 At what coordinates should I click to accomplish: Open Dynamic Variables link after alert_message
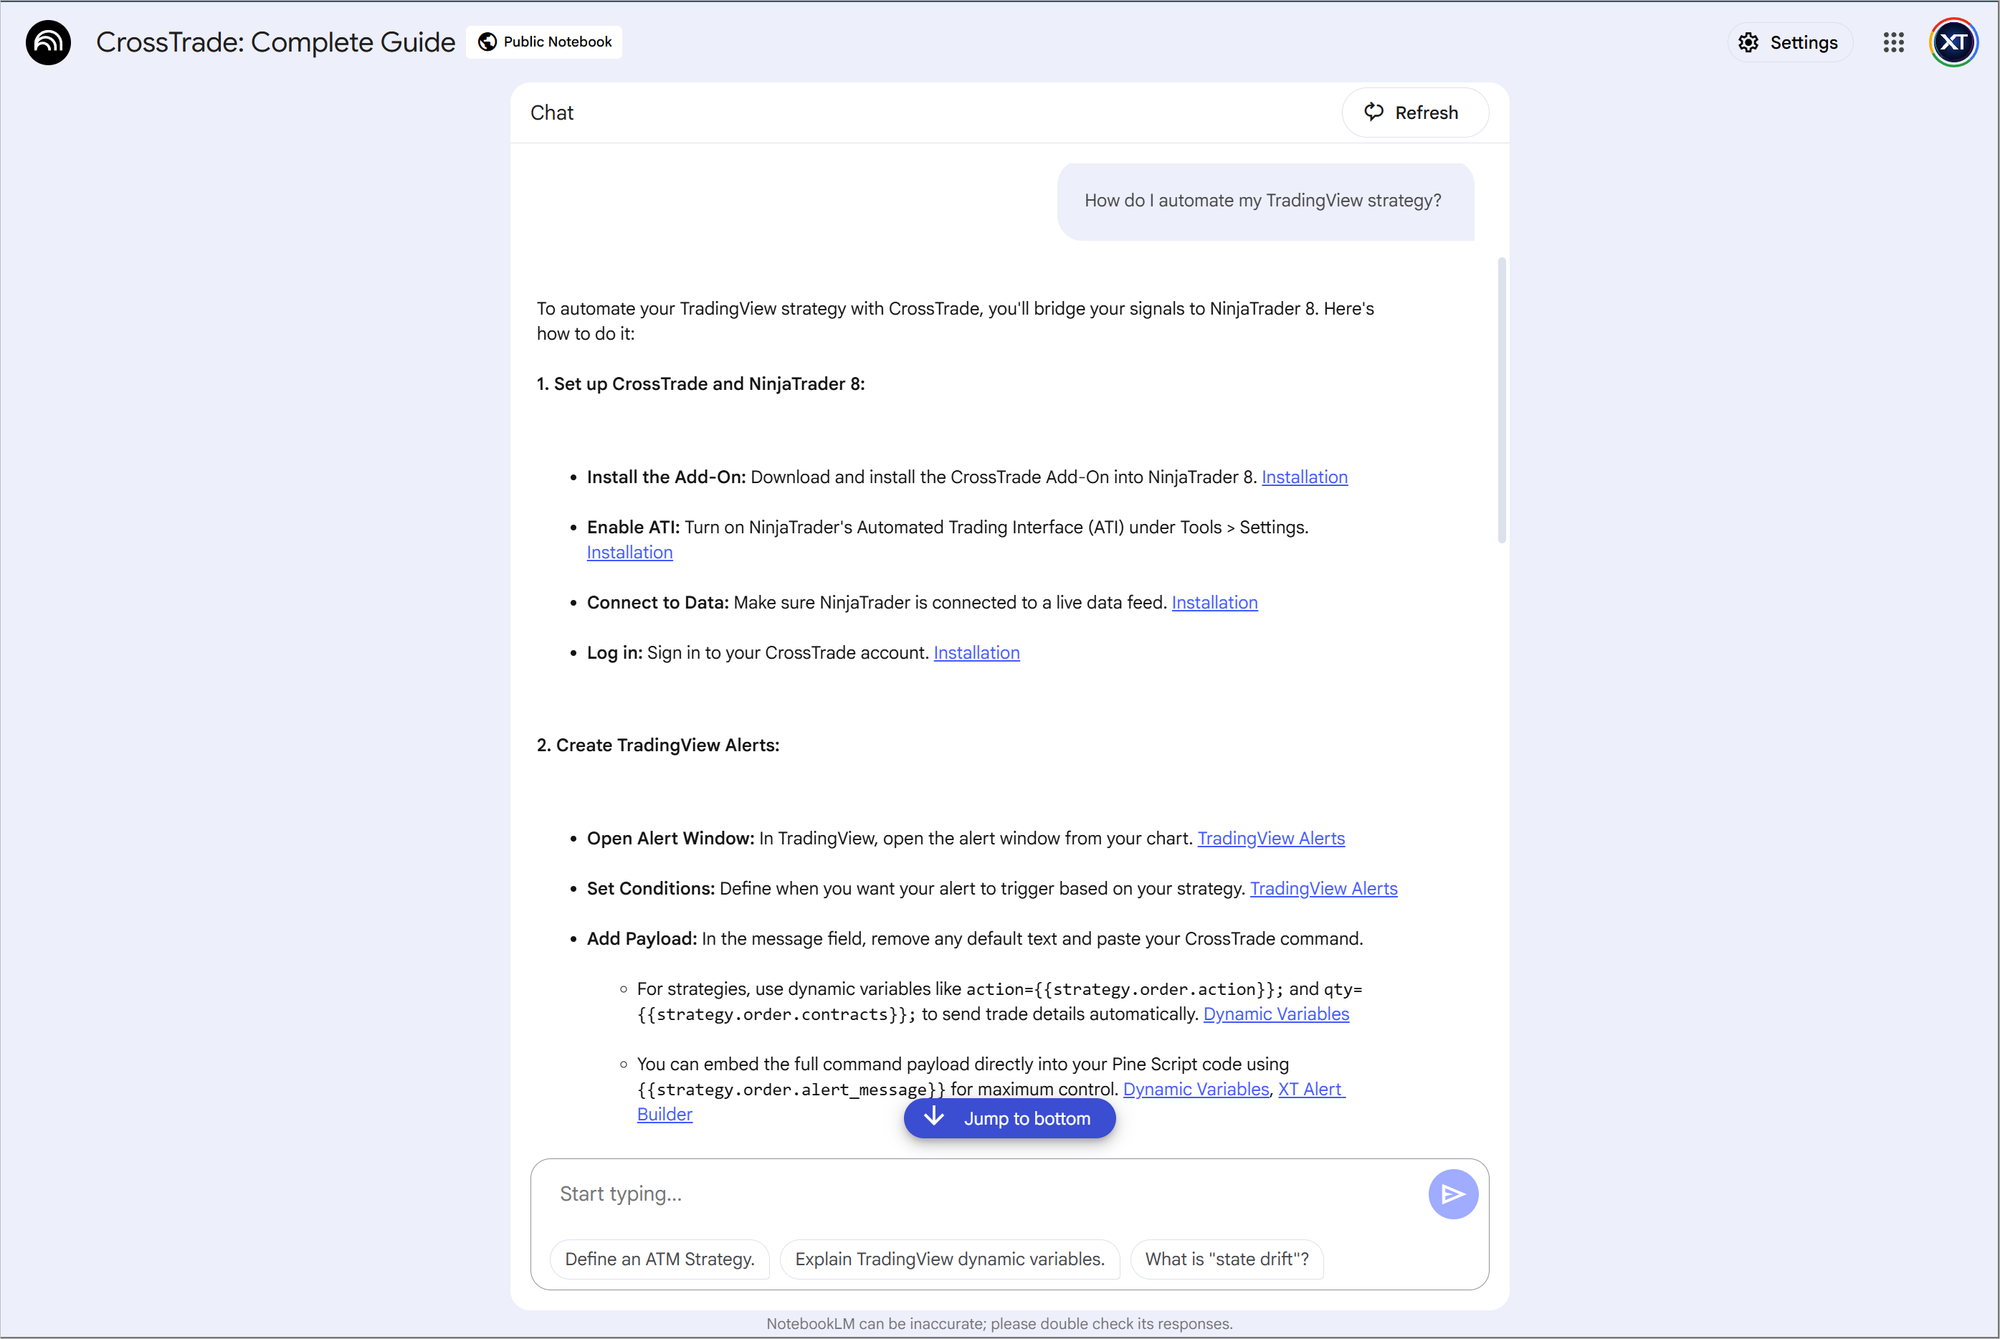coord(1196,1089)
